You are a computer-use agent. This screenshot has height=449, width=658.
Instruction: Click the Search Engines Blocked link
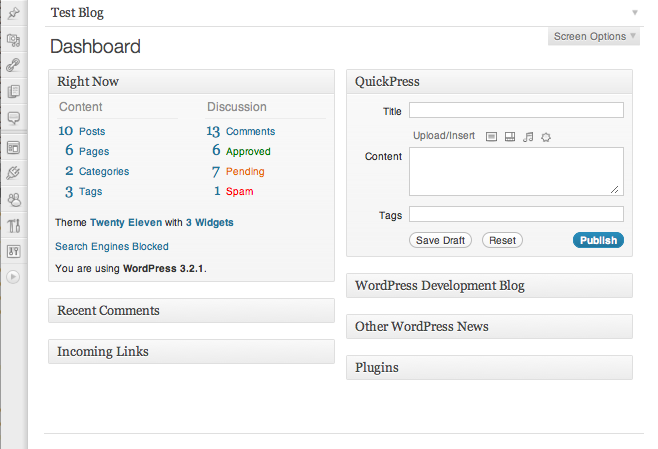point(112,246)
